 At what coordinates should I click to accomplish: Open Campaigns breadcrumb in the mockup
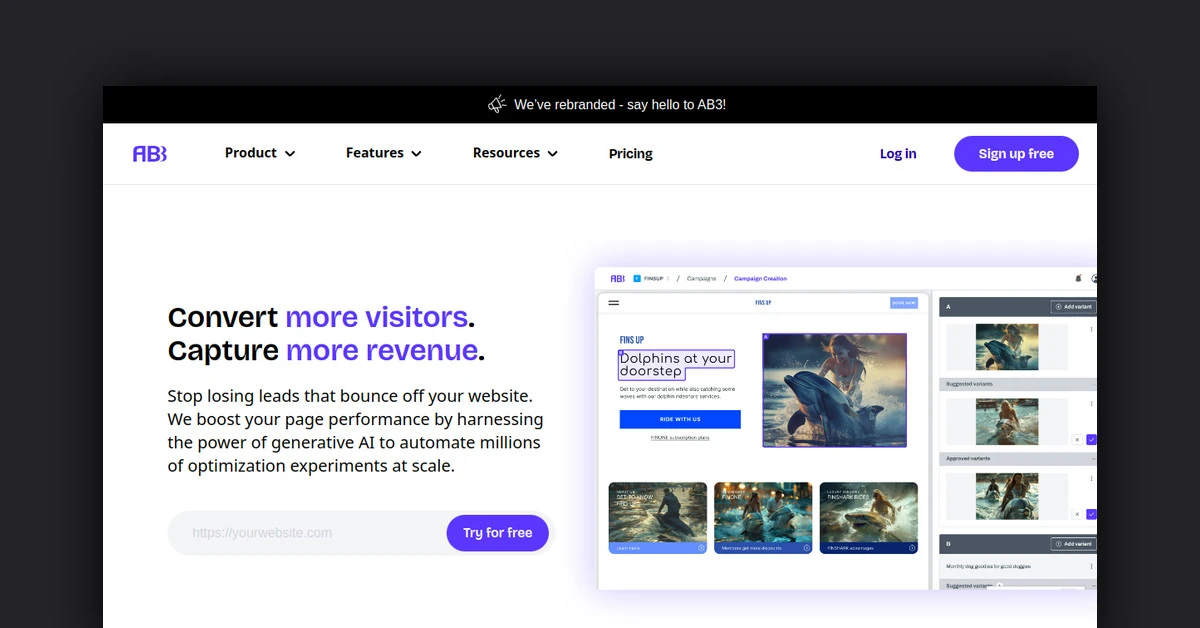[x=701, y=279]
